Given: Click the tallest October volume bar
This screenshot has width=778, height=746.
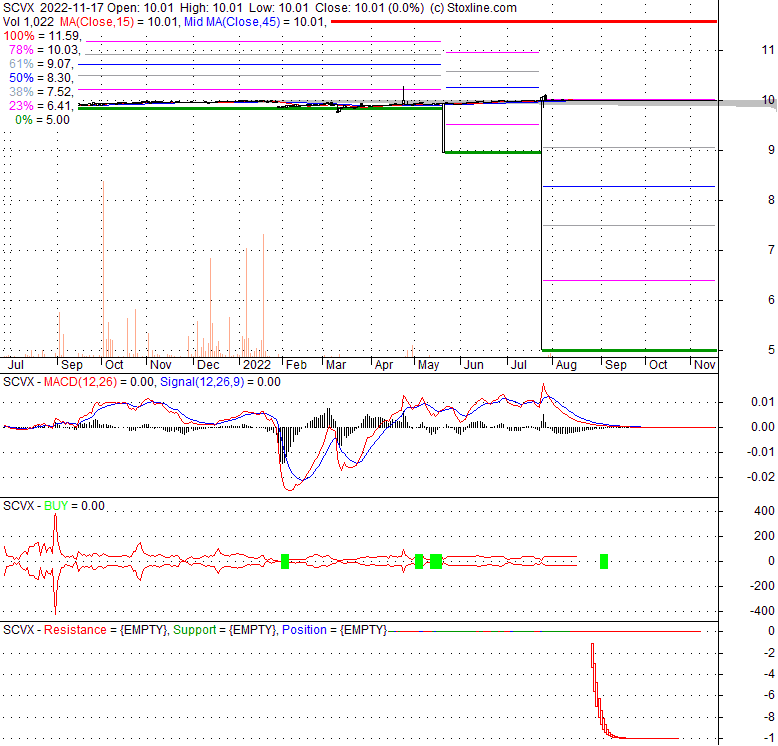Looking at the screenshot, I should click(103, 268).
